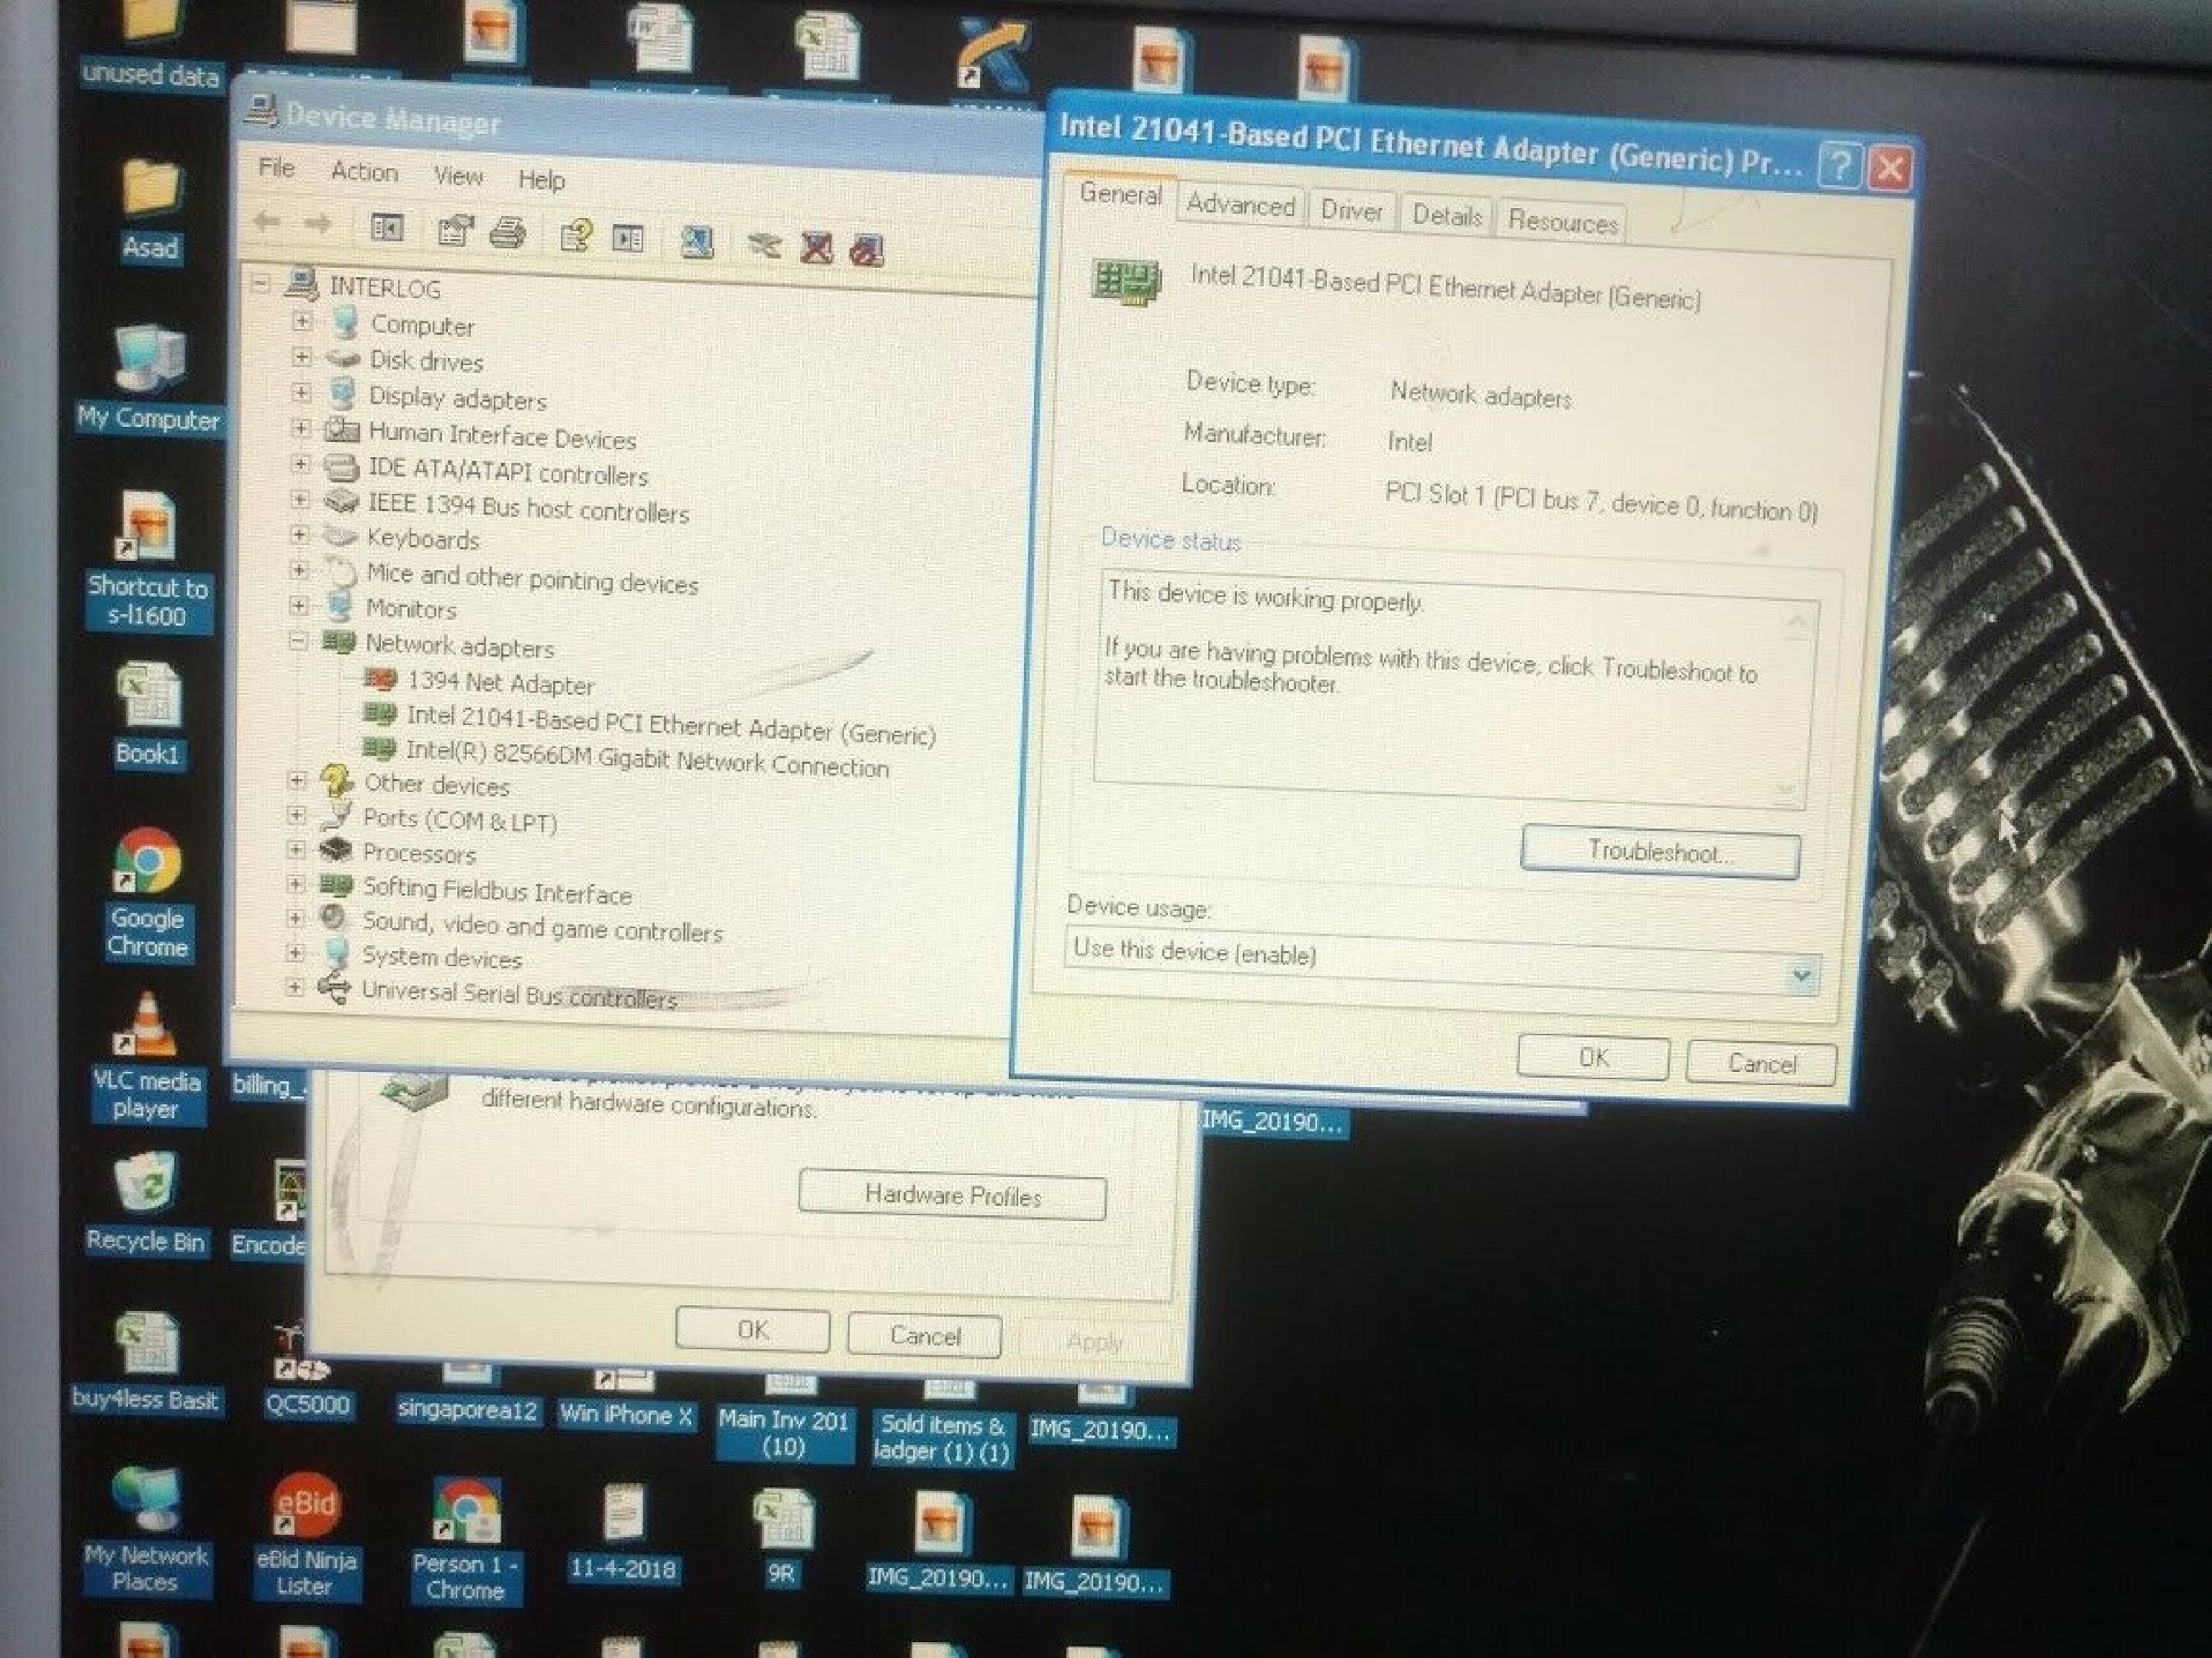Select Intel(R) 82566DM Gigabit Network Connection
The image size is (2212, 1658).
646,759
